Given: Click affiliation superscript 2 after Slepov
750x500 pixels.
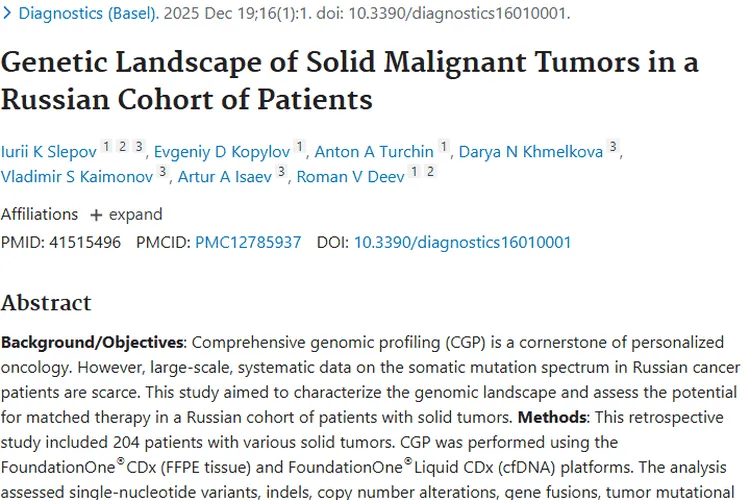Looking at the screenshot, I should click(122, 148).
